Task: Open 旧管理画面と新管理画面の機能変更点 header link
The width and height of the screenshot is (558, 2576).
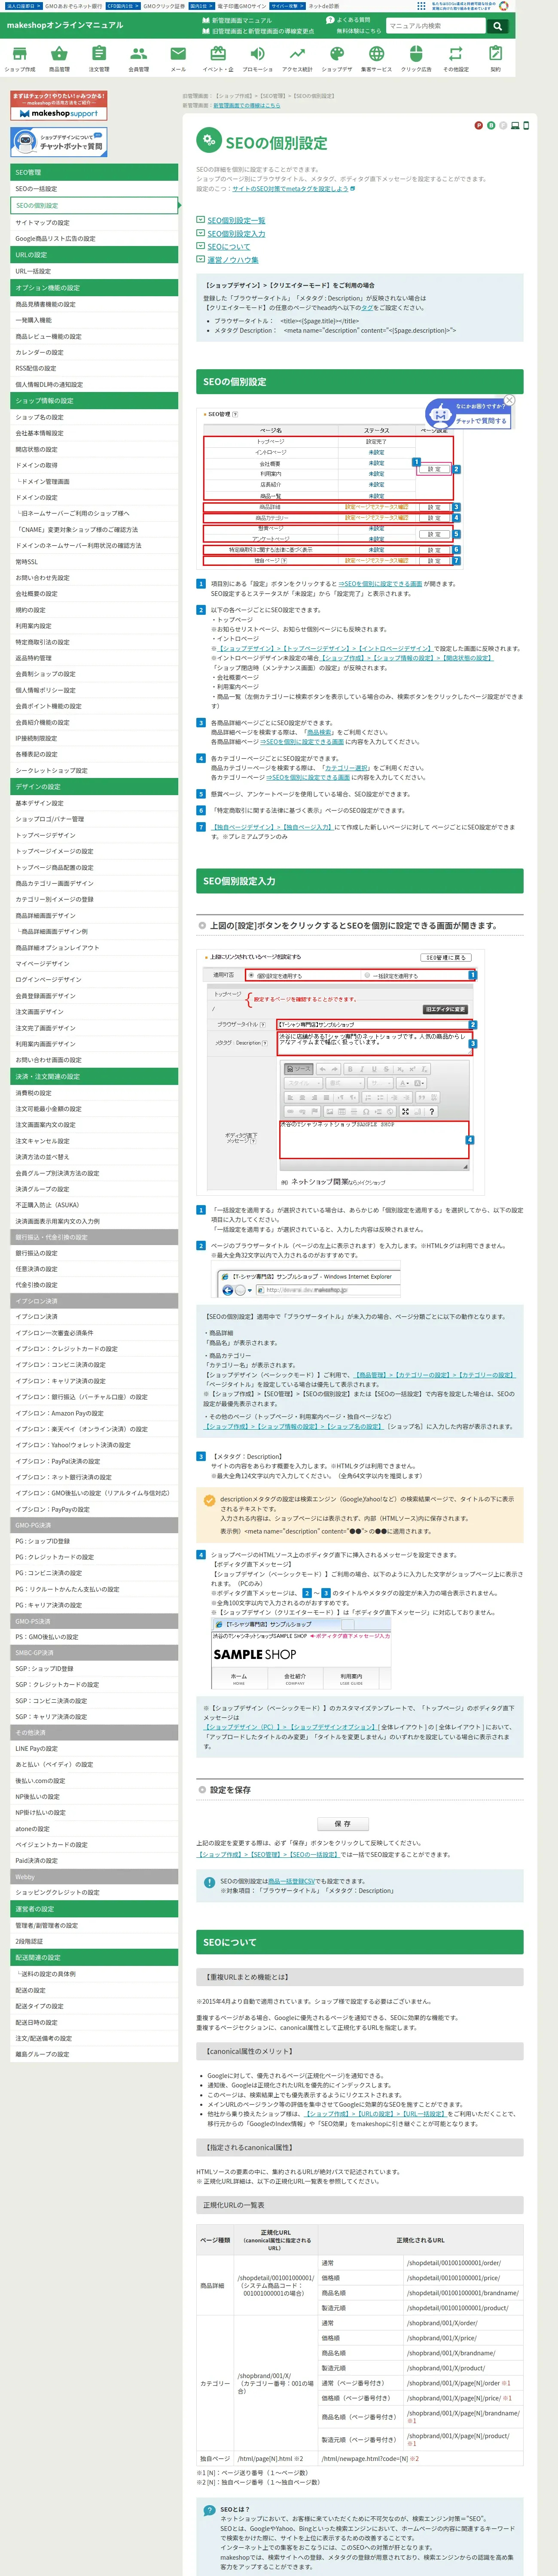Action: 262,31
